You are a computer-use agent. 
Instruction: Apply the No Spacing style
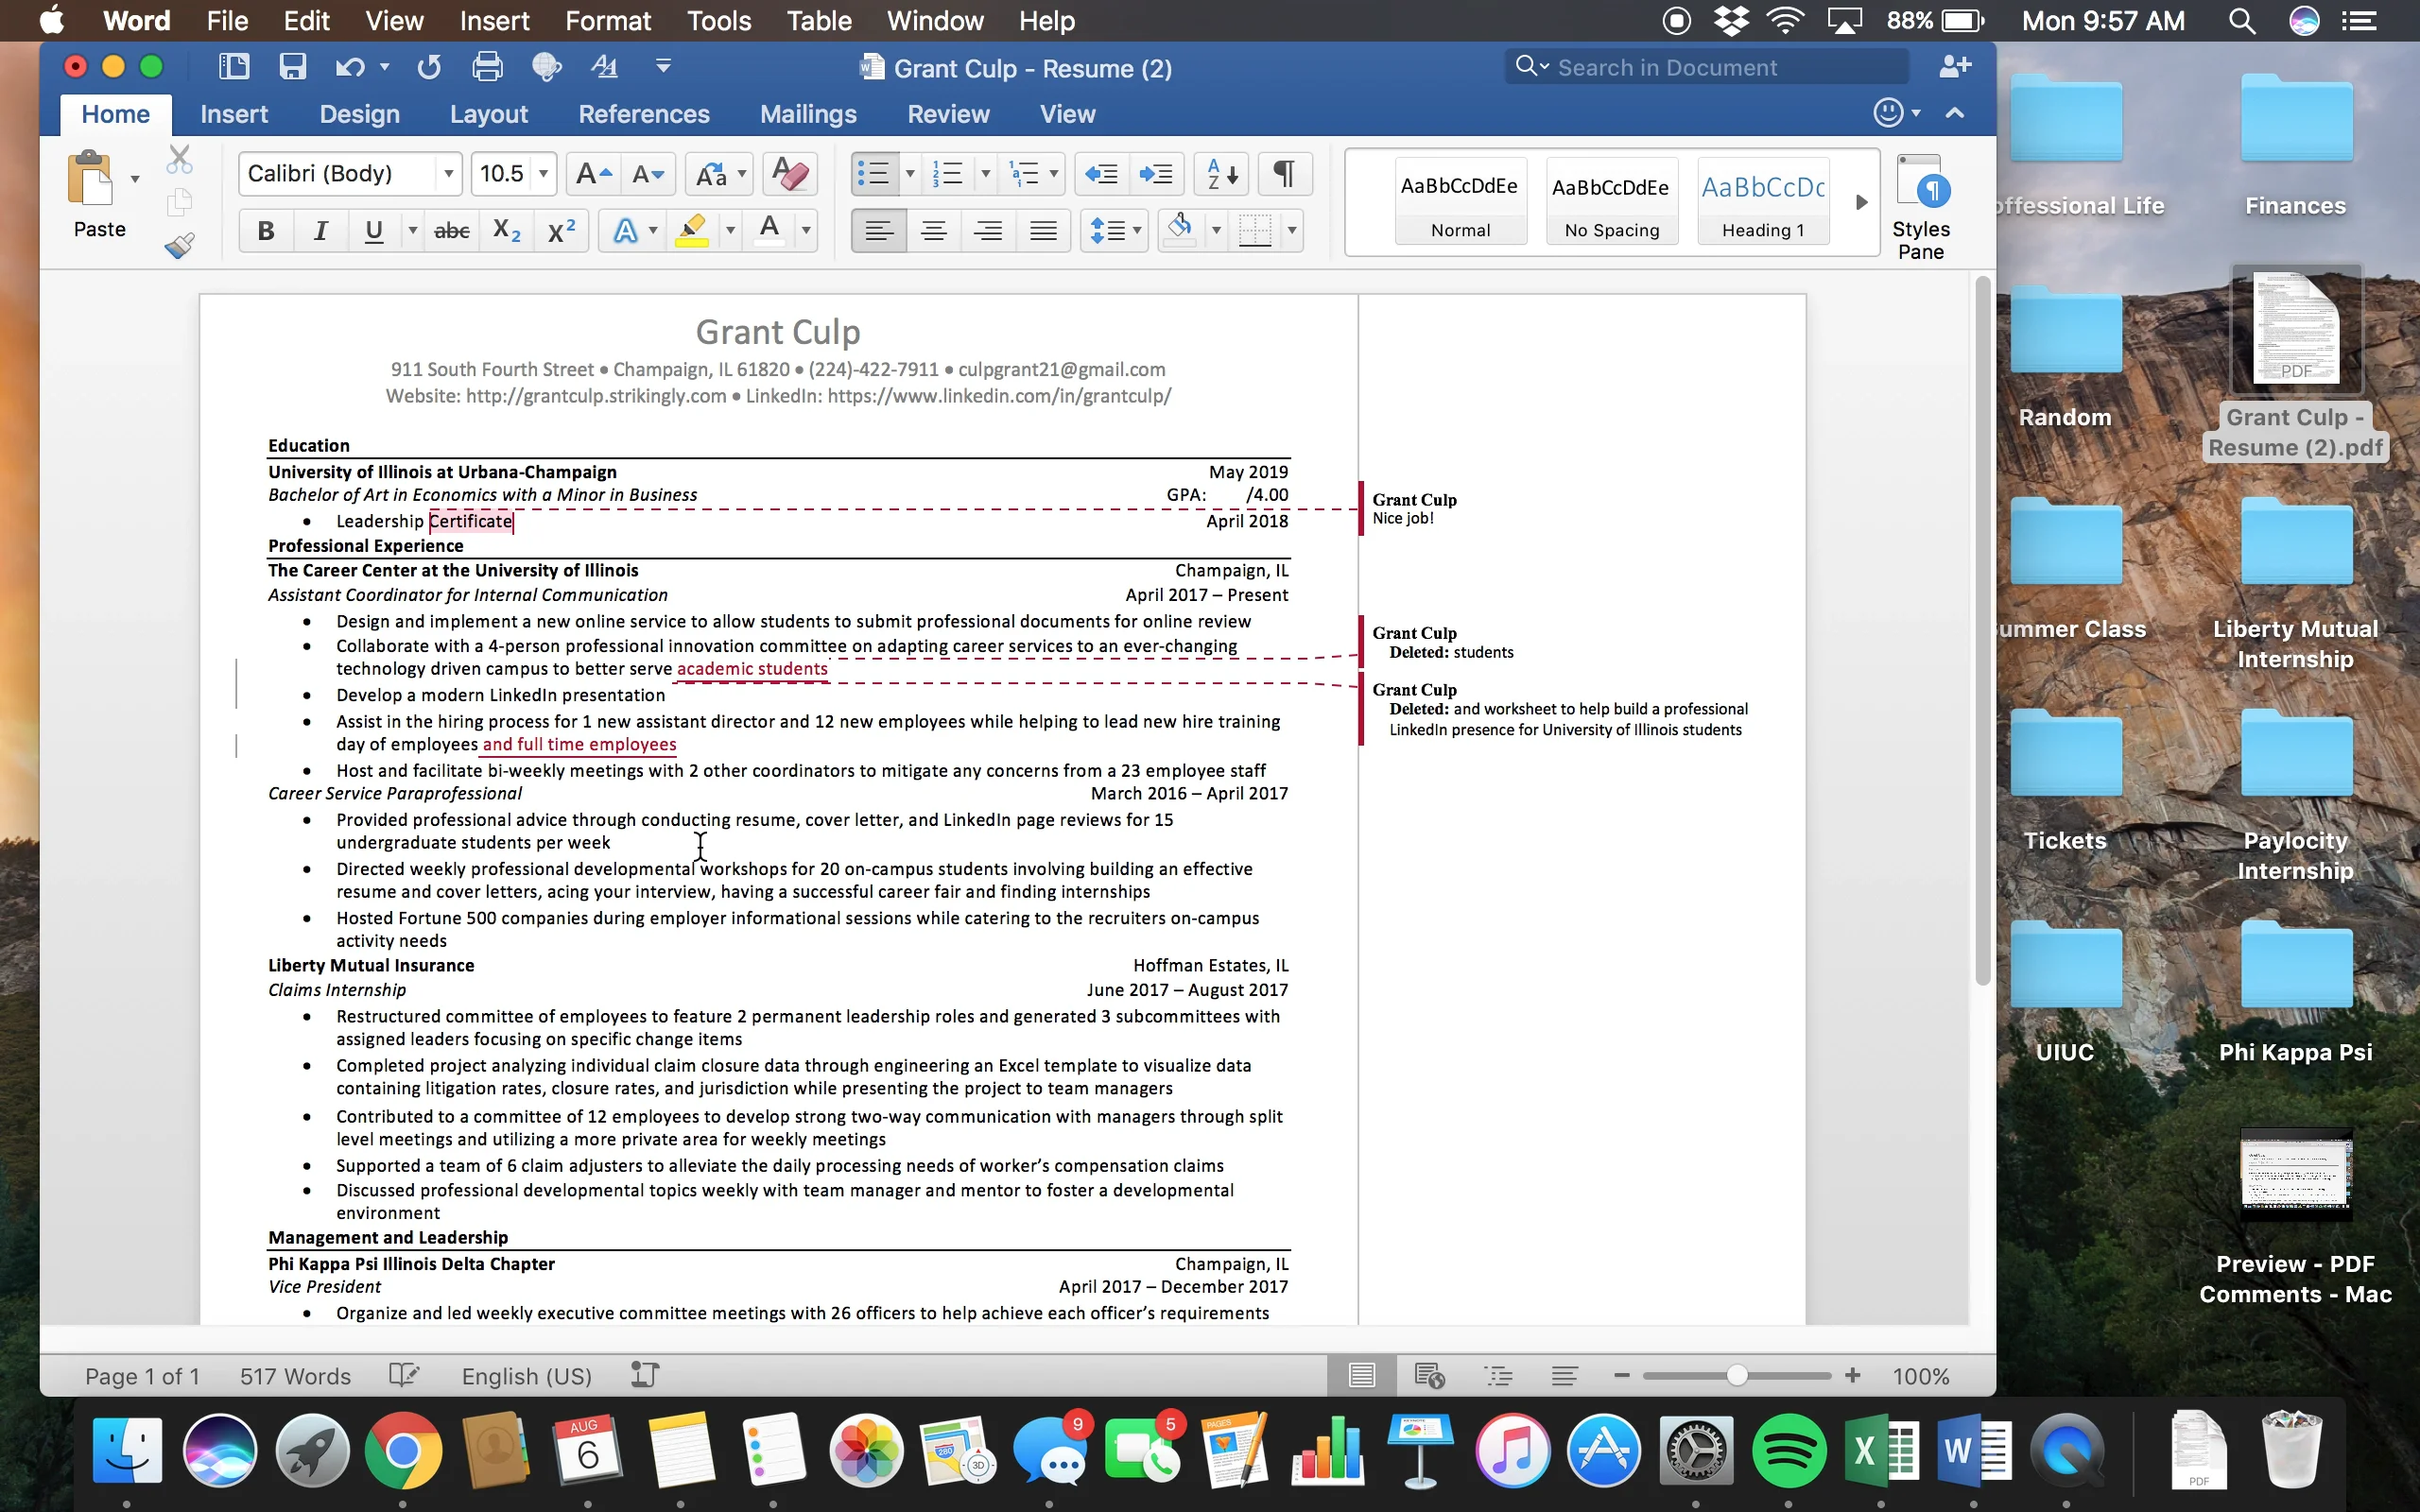point(1612,202)
